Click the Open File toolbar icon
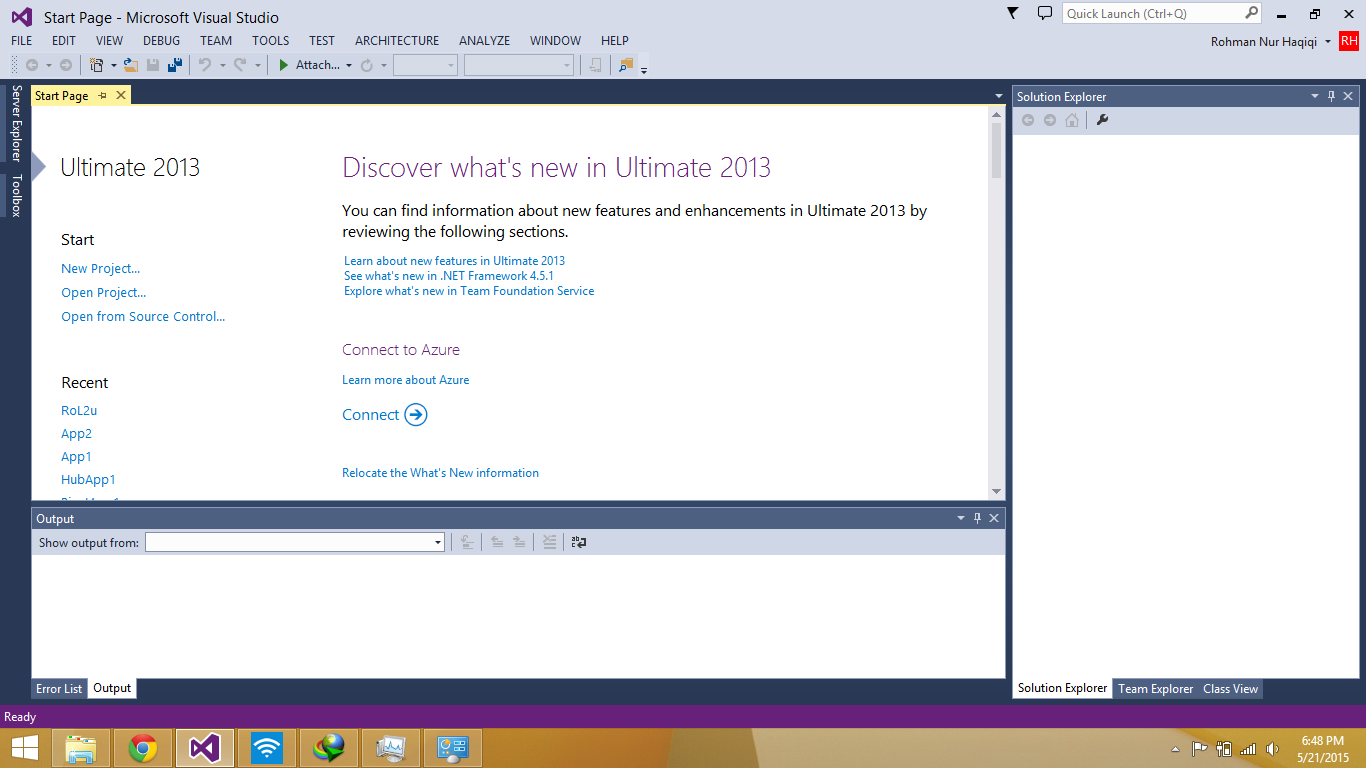The image size is (1366, 768). [130, 65]
